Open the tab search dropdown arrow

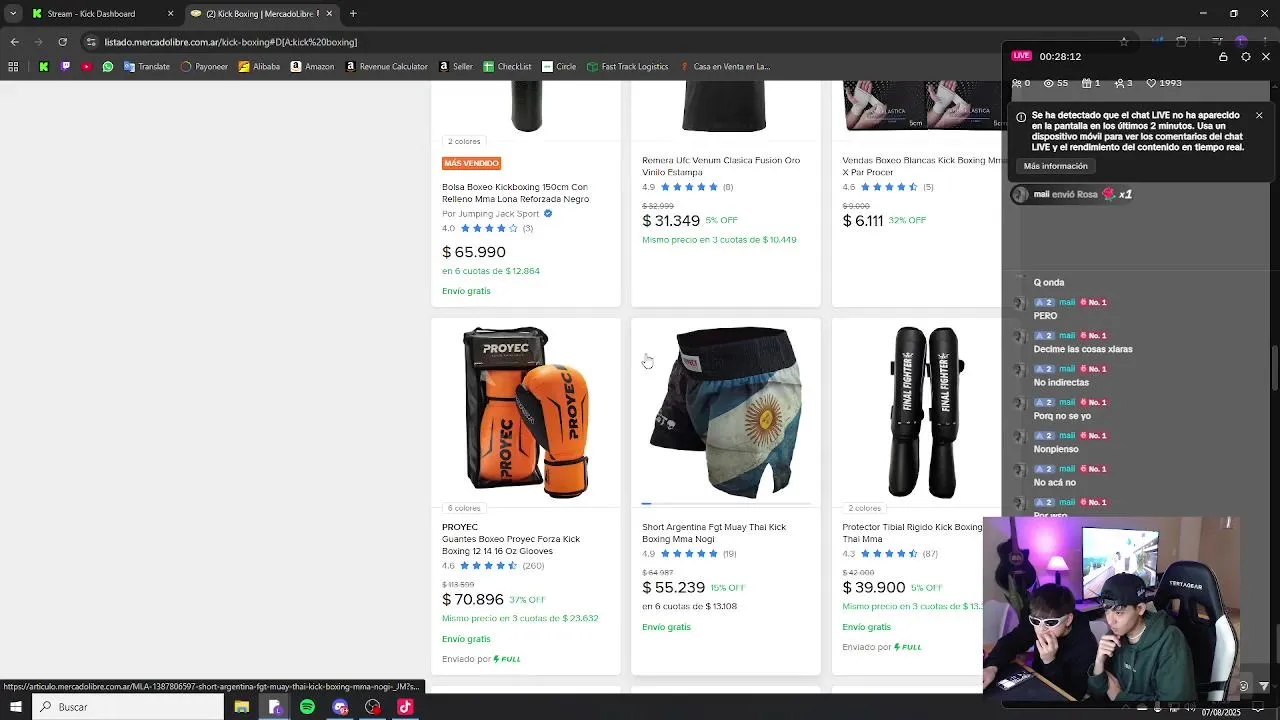[x=13, y=13]
